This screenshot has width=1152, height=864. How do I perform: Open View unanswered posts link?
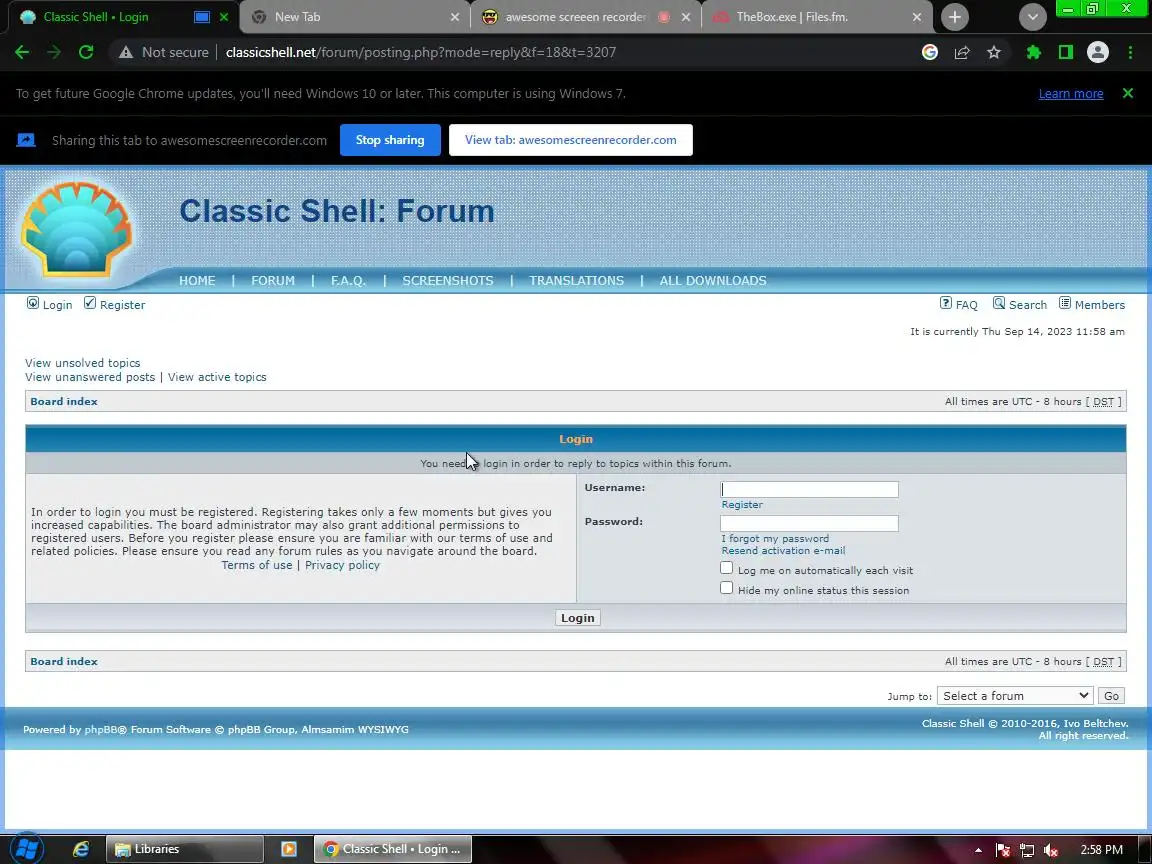tap(90, 377)
